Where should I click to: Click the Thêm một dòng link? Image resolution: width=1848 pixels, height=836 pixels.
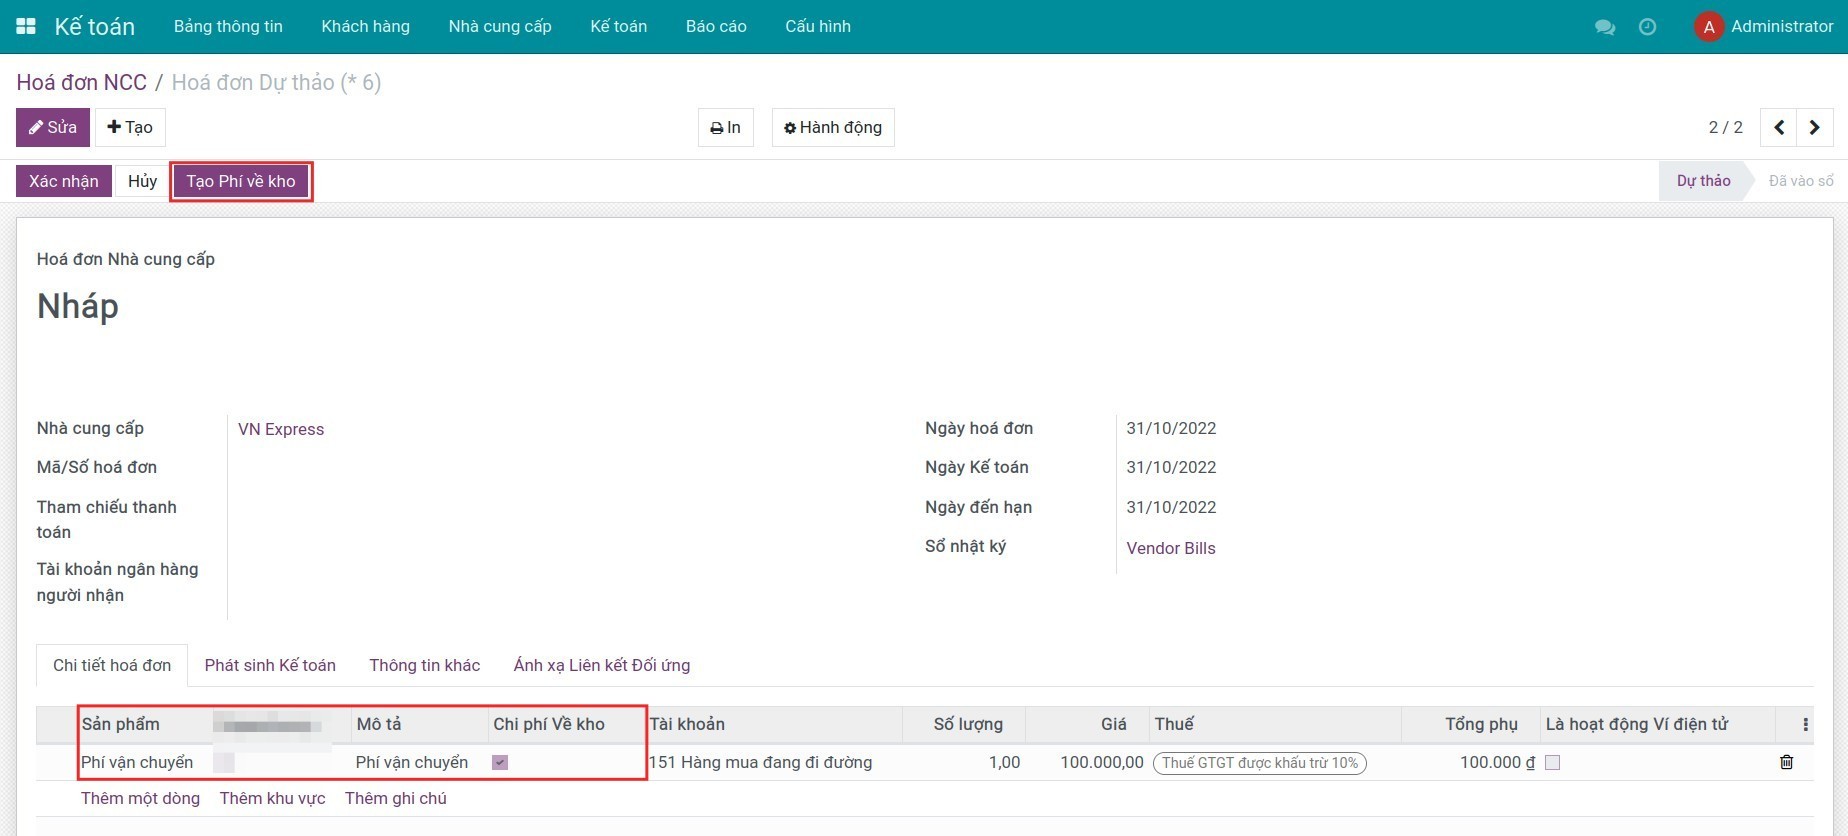140,798
